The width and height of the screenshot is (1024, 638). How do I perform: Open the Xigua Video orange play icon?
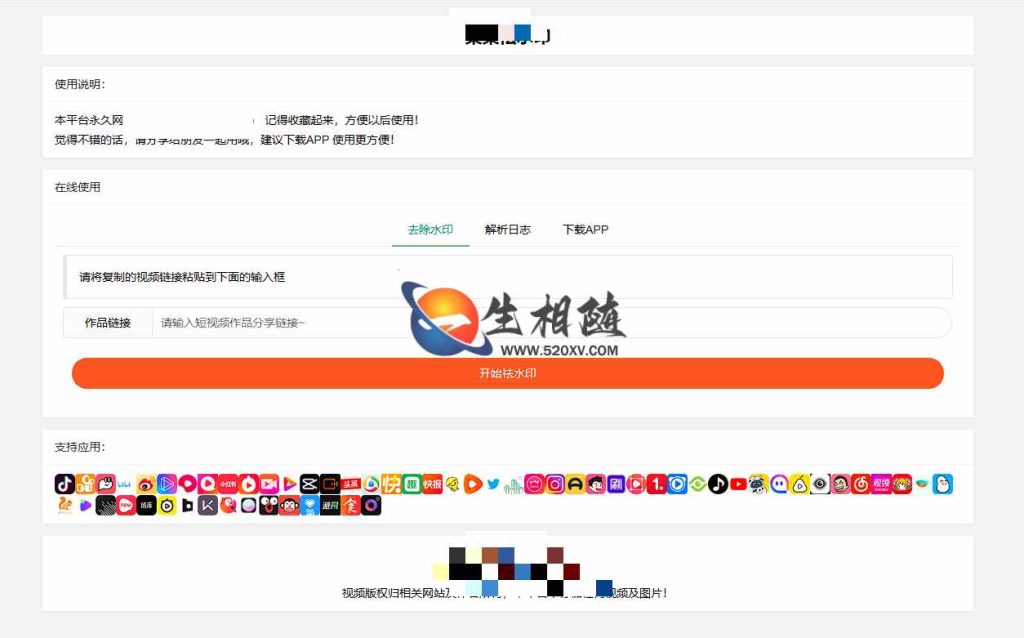point(474,484)
